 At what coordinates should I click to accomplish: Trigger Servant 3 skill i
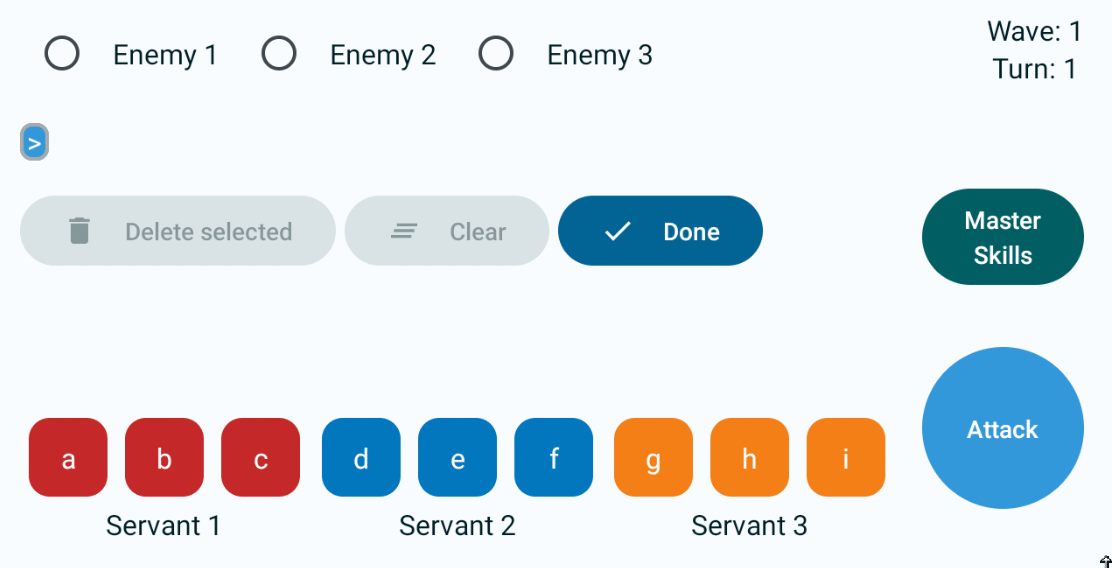coord(846,457)
